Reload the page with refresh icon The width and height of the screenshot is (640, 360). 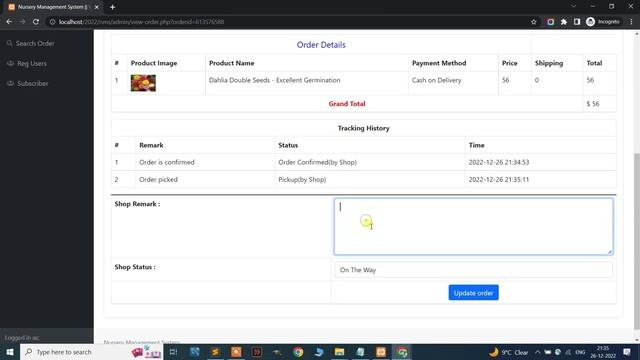click(36, 22)
